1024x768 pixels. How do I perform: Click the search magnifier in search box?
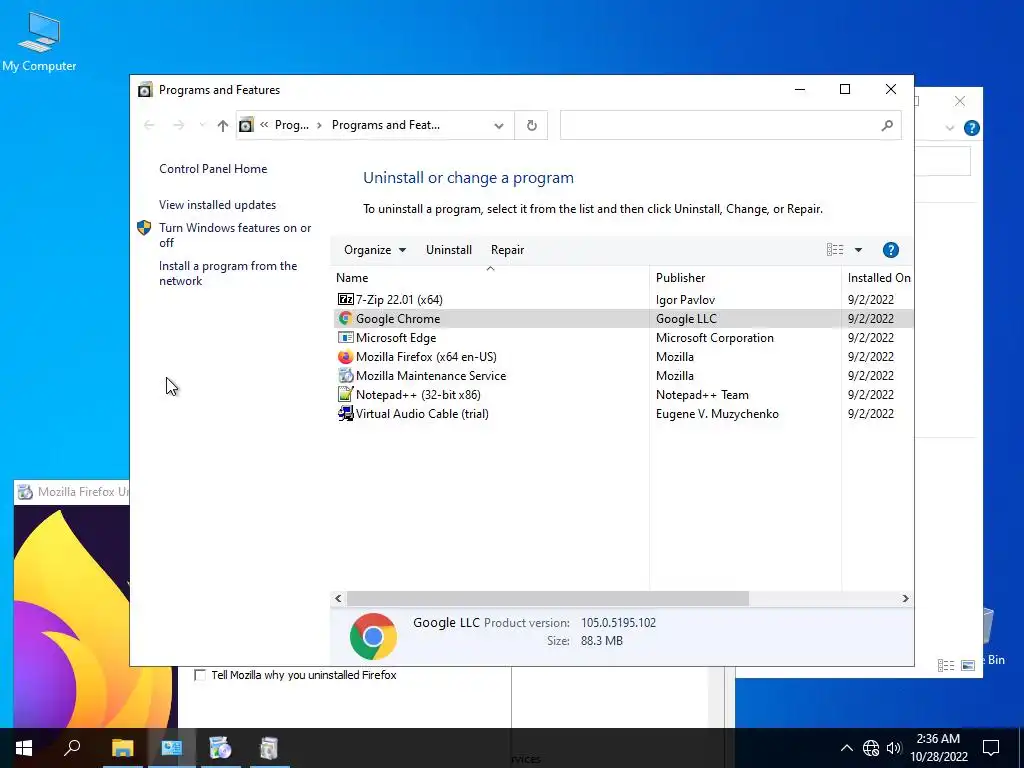(886, 125)
